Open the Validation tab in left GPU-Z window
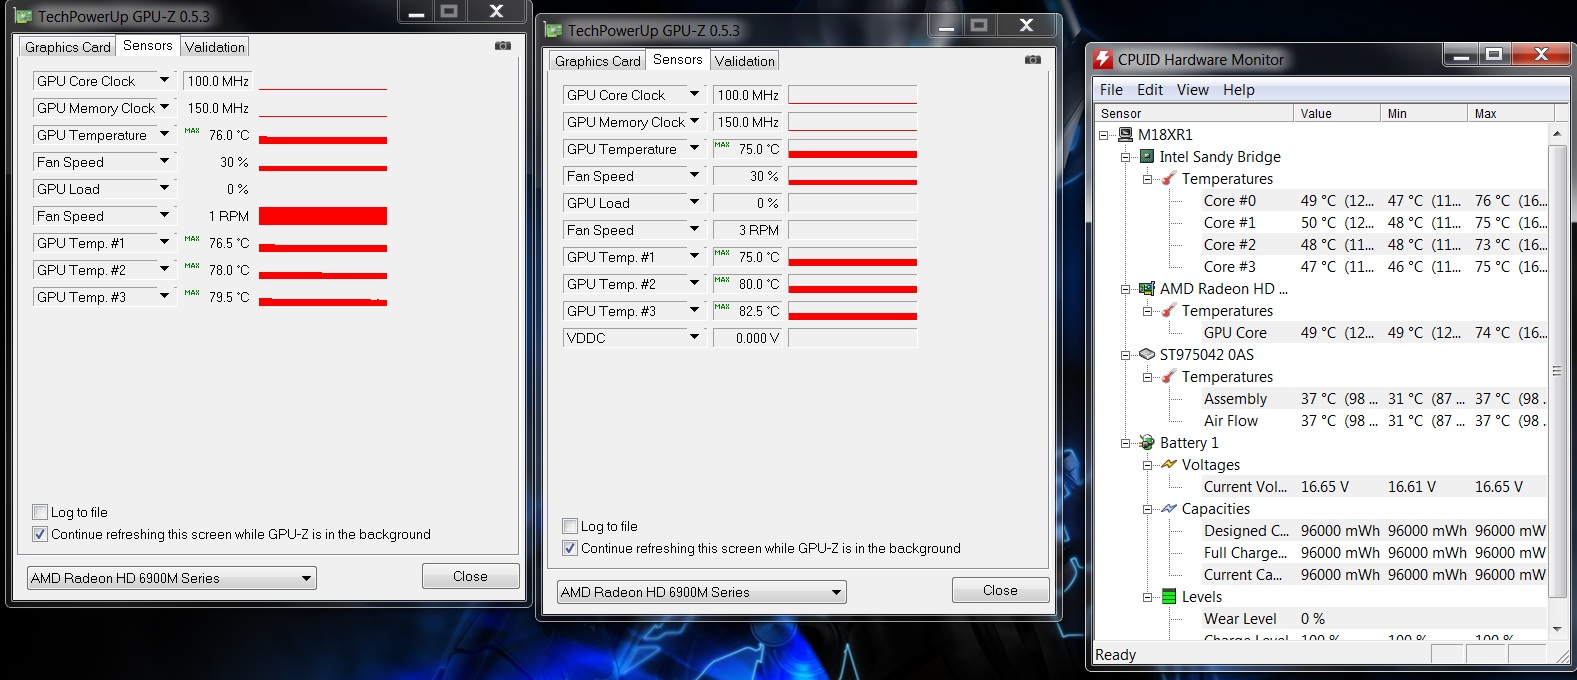This screenshot has height=680, width=1577. coord(215,47)
